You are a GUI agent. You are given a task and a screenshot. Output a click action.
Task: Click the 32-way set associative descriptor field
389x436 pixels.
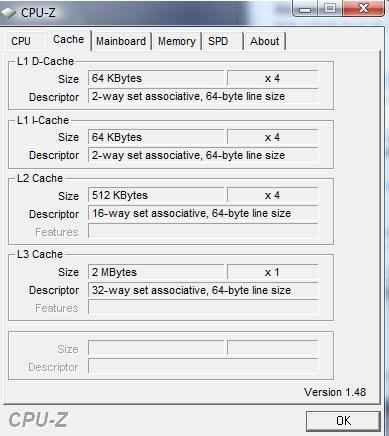[203, 290]
